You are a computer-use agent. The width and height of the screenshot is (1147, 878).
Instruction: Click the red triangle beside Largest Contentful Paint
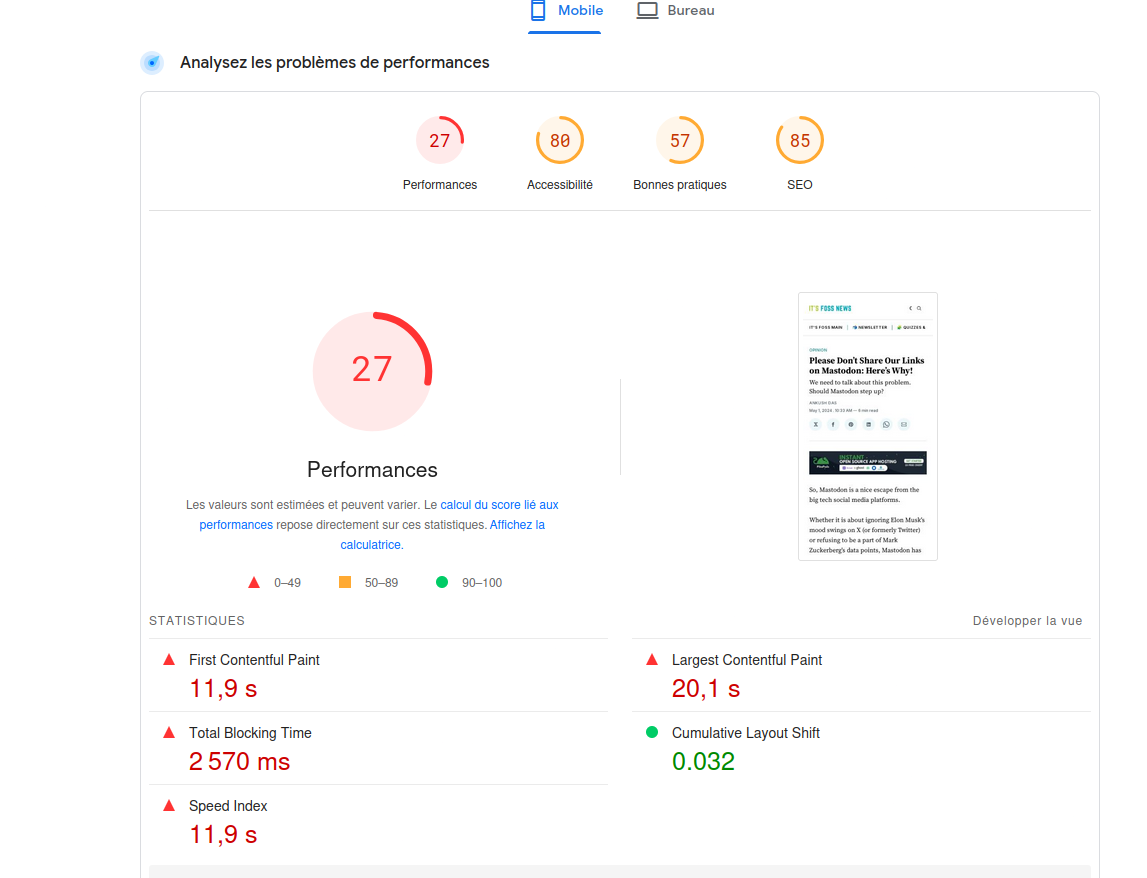tap(652, 660)
